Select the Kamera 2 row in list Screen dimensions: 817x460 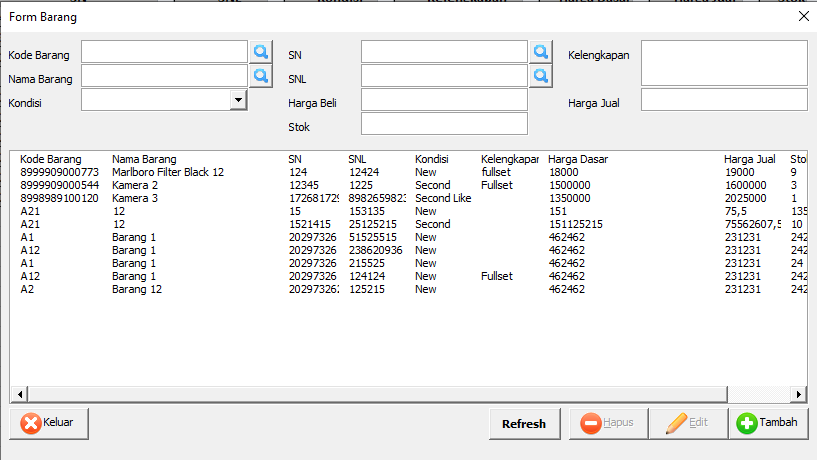[135, 185]
